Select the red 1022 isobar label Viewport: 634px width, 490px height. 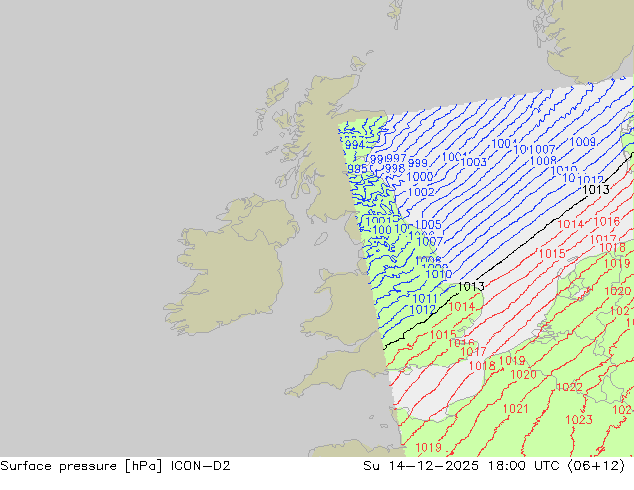(569, 387)
